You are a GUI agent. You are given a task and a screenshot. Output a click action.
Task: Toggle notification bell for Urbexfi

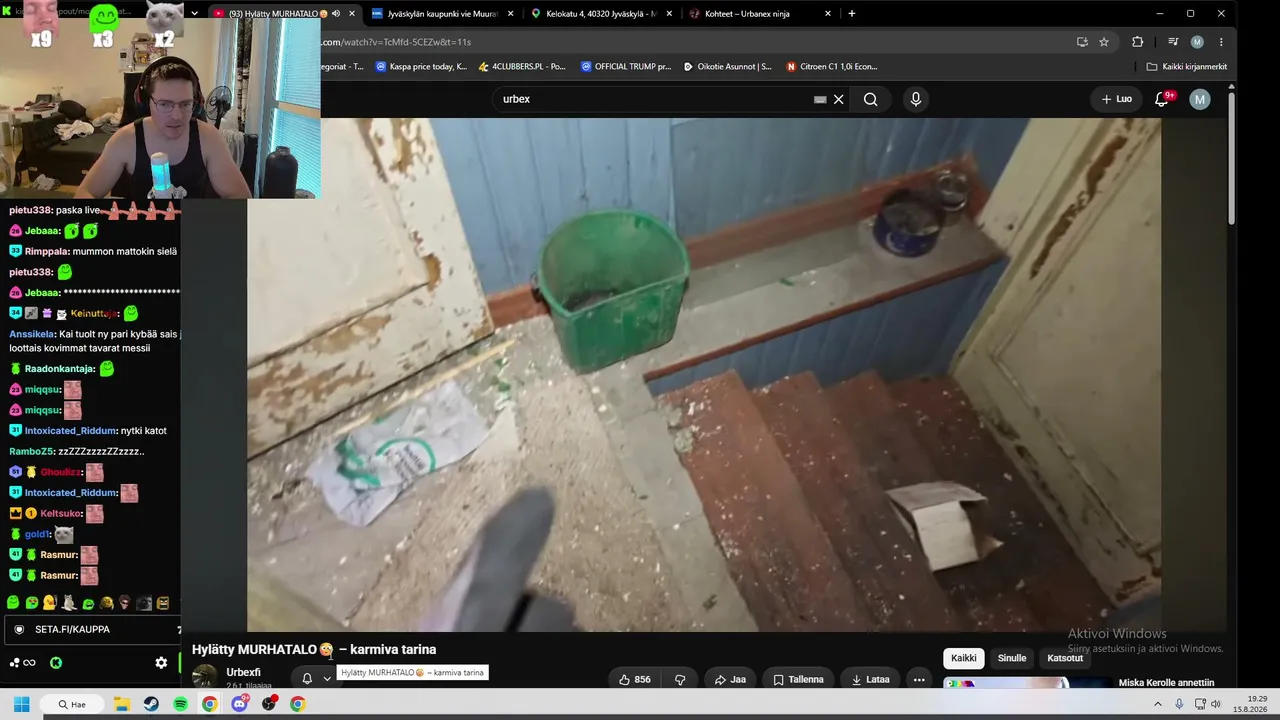(307, 679)
